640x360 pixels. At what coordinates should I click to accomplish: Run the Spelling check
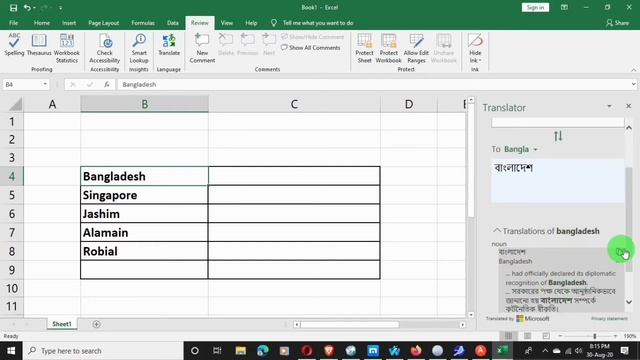14,45
